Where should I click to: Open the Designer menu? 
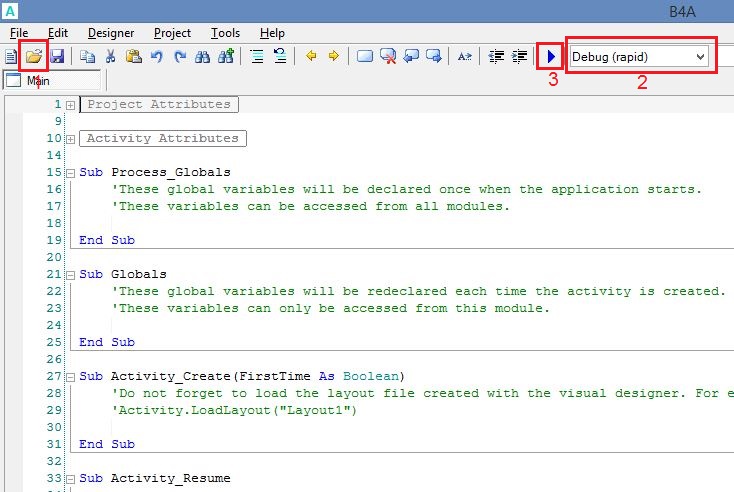pos(110,33)
